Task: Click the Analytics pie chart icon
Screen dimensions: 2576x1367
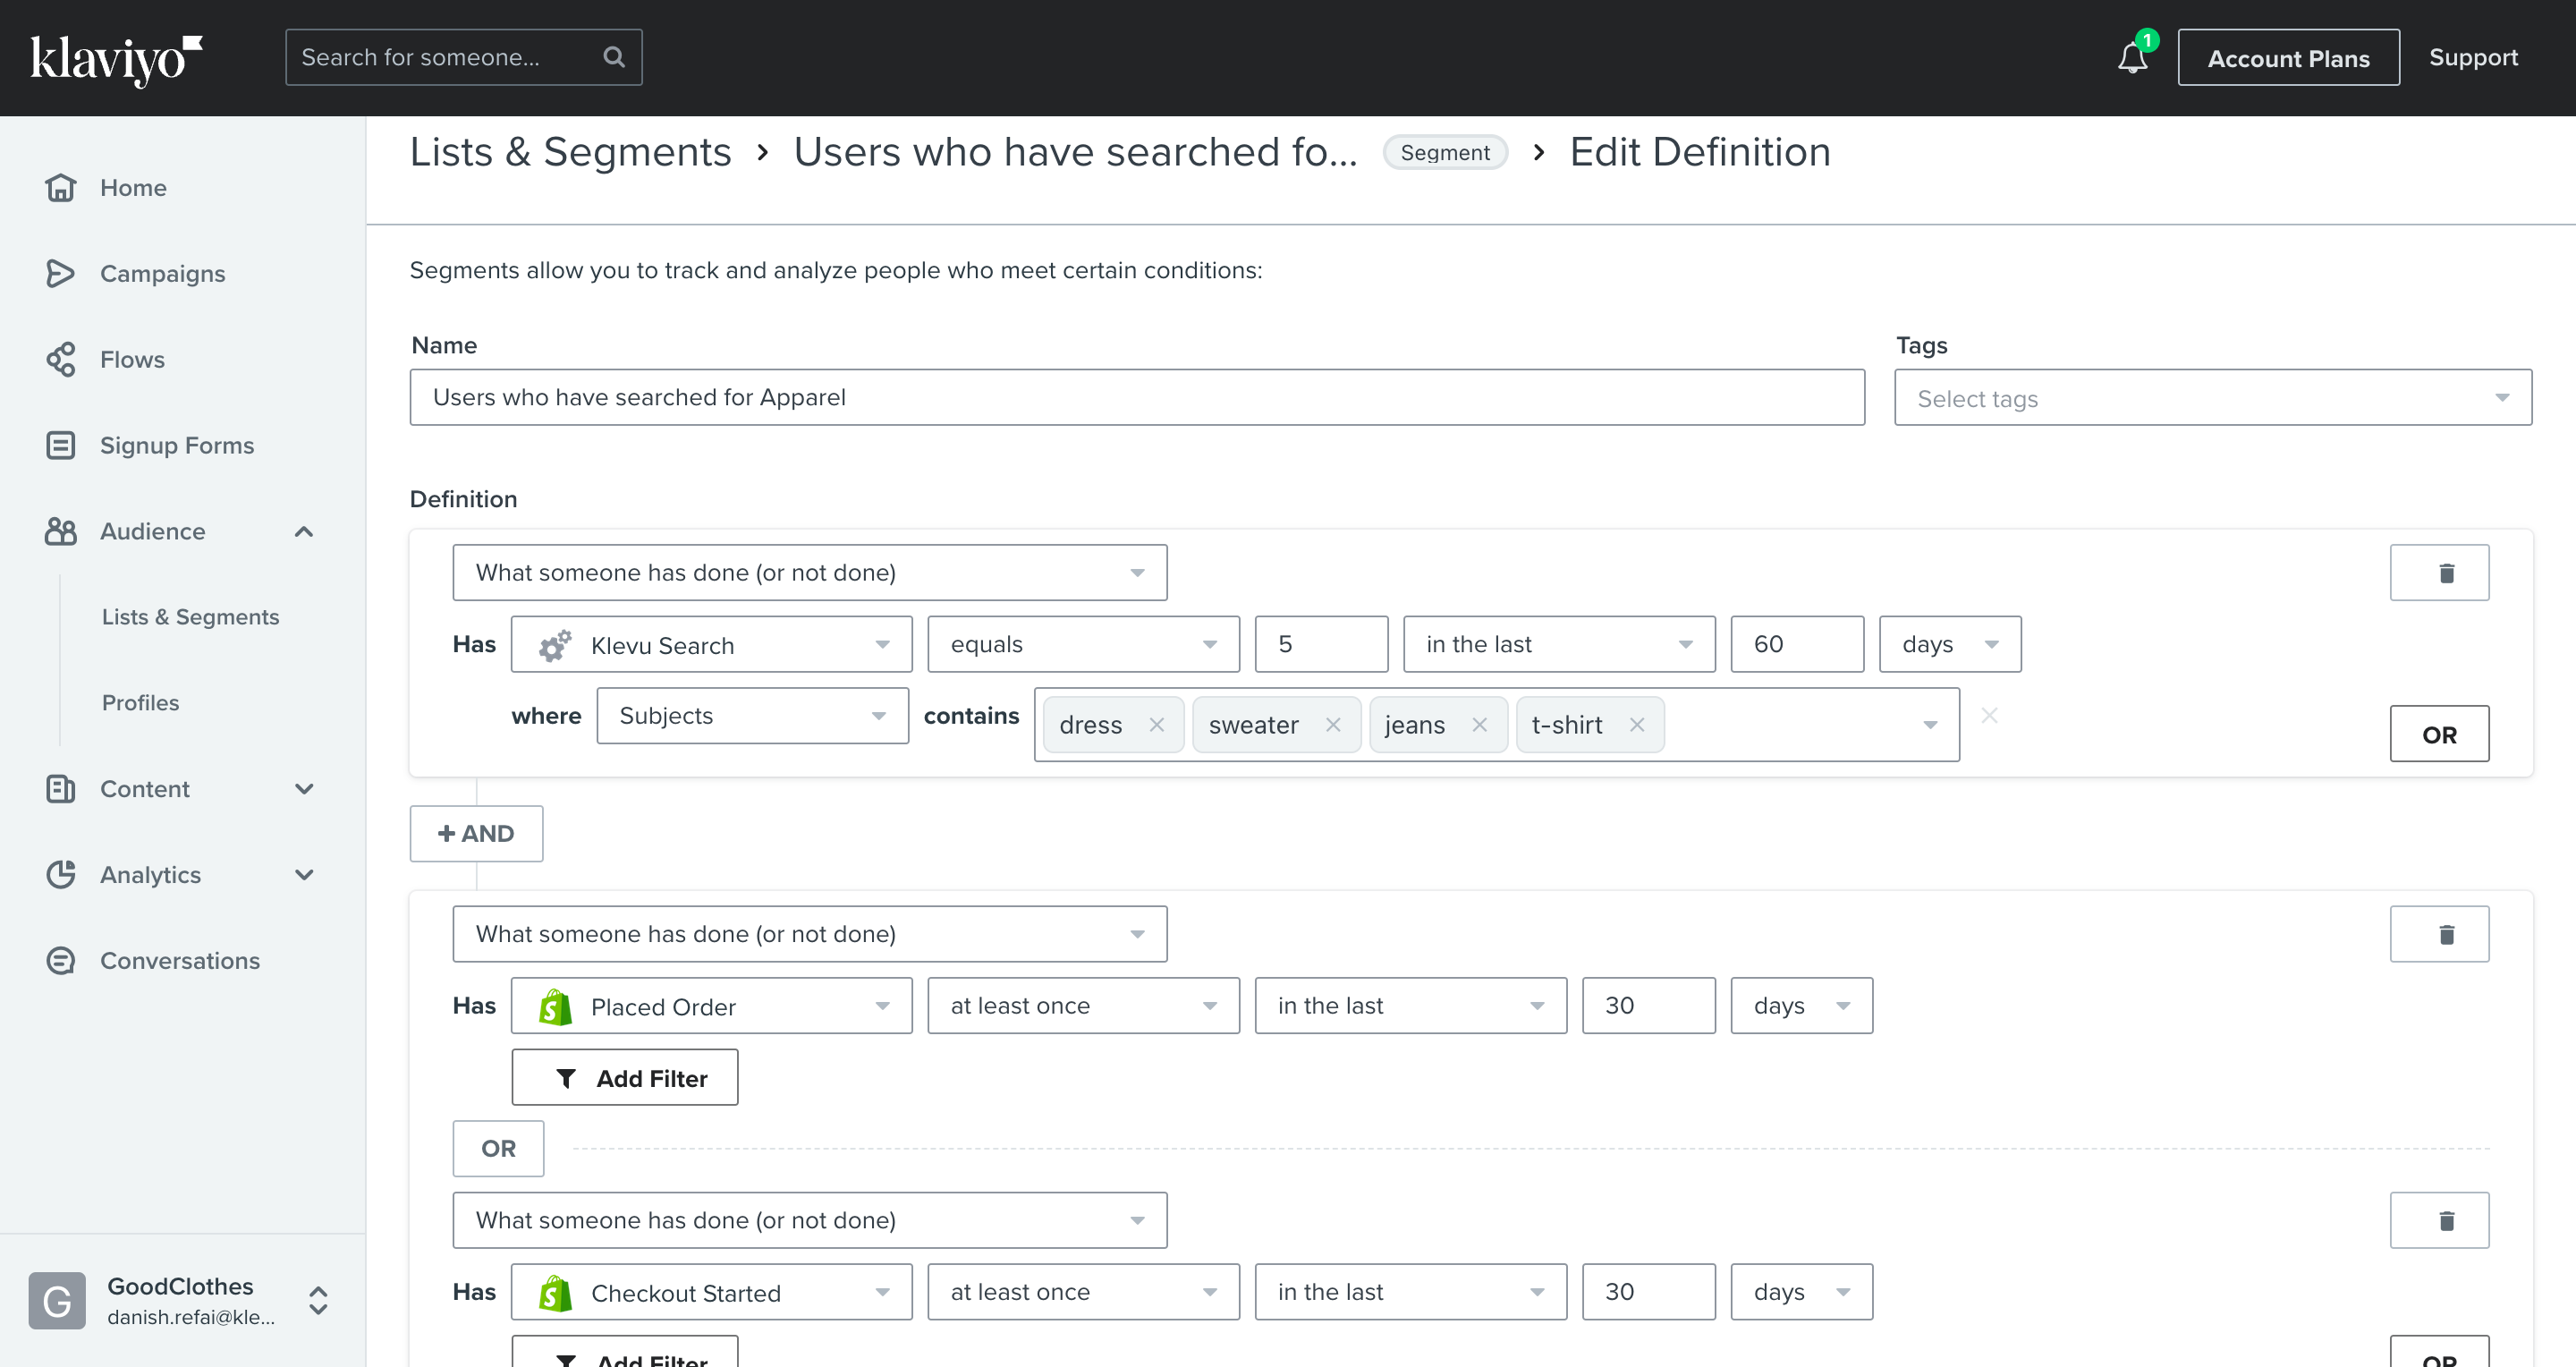Action: pyautogui.click(x=60, y=875)
